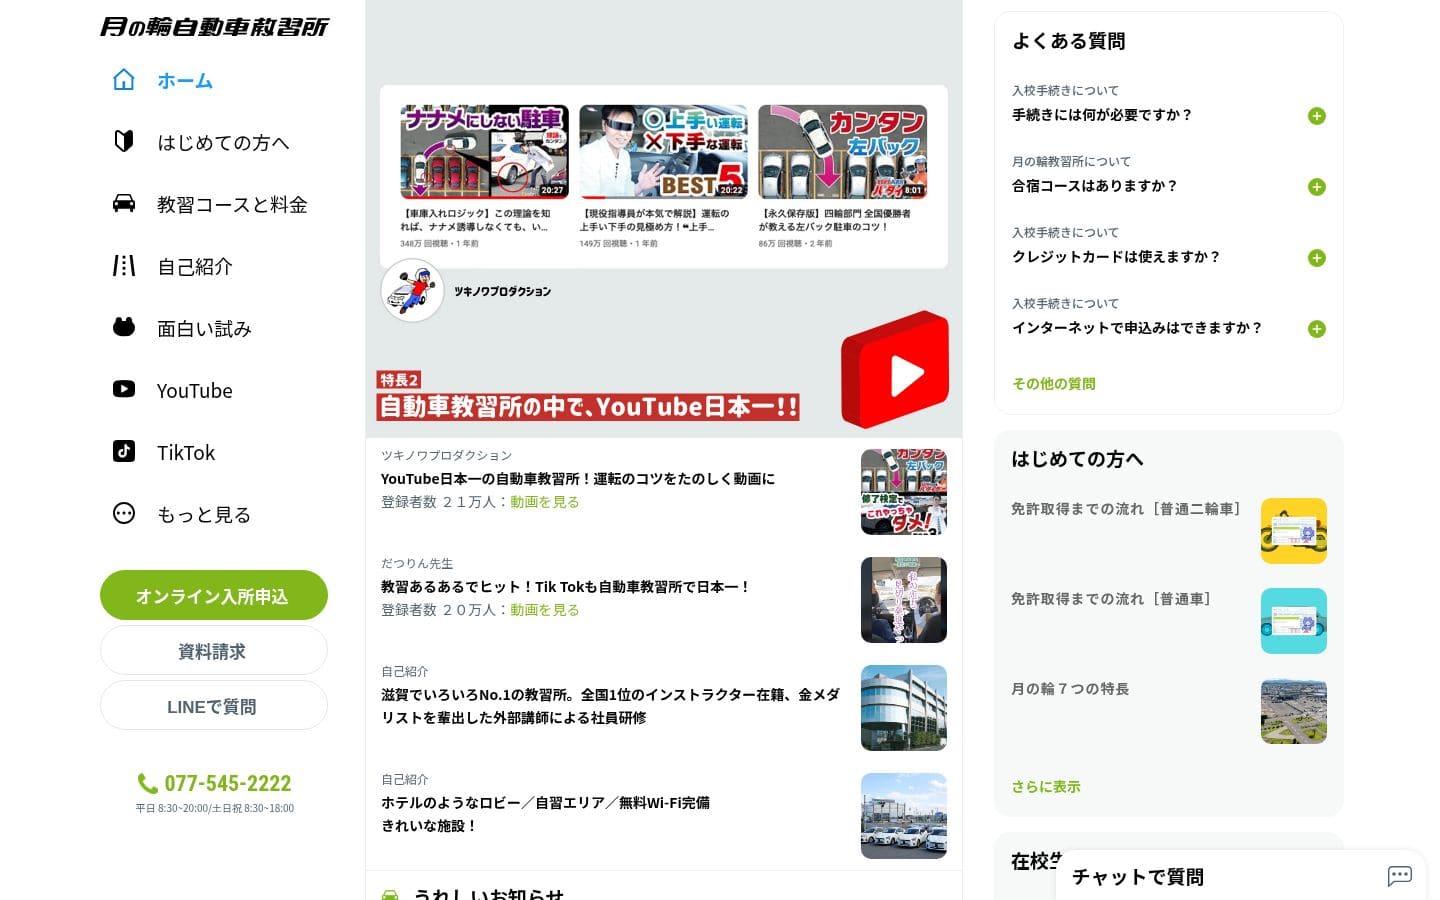
Task: Click the car icon beside 教習コースと料金
Action: 124,204
